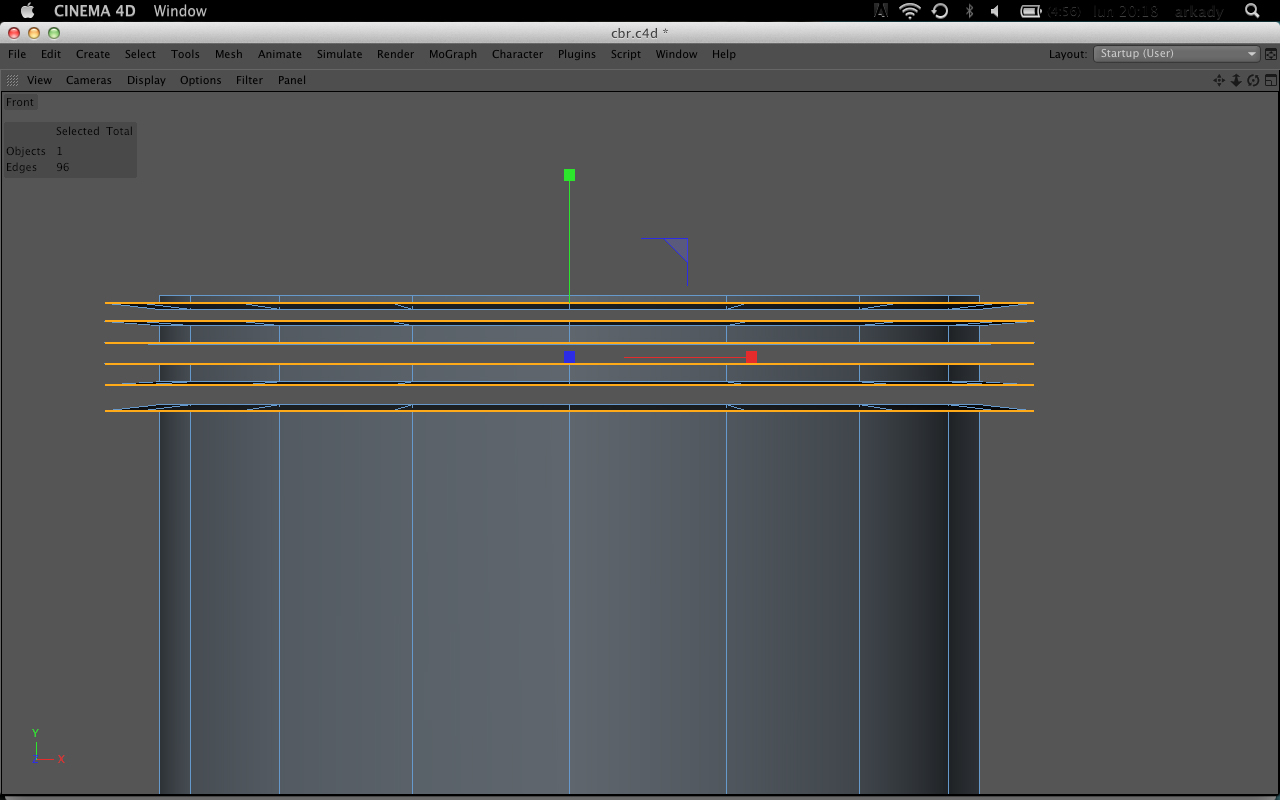Click the viewport rotate camera icon
1280x800 pixels.
(1253, 80)
